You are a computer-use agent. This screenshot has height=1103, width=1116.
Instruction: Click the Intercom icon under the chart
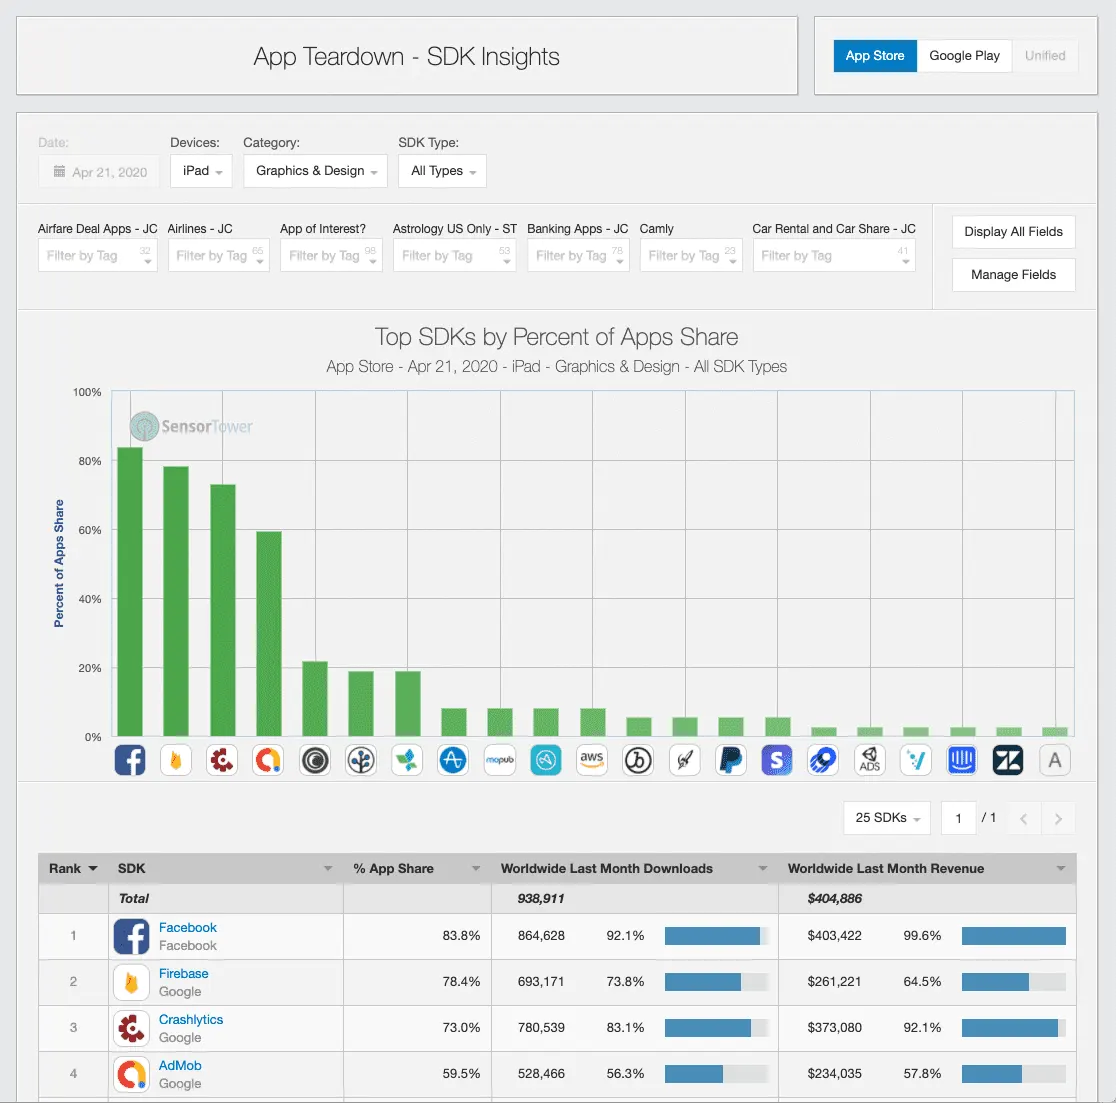pos(962,760)
